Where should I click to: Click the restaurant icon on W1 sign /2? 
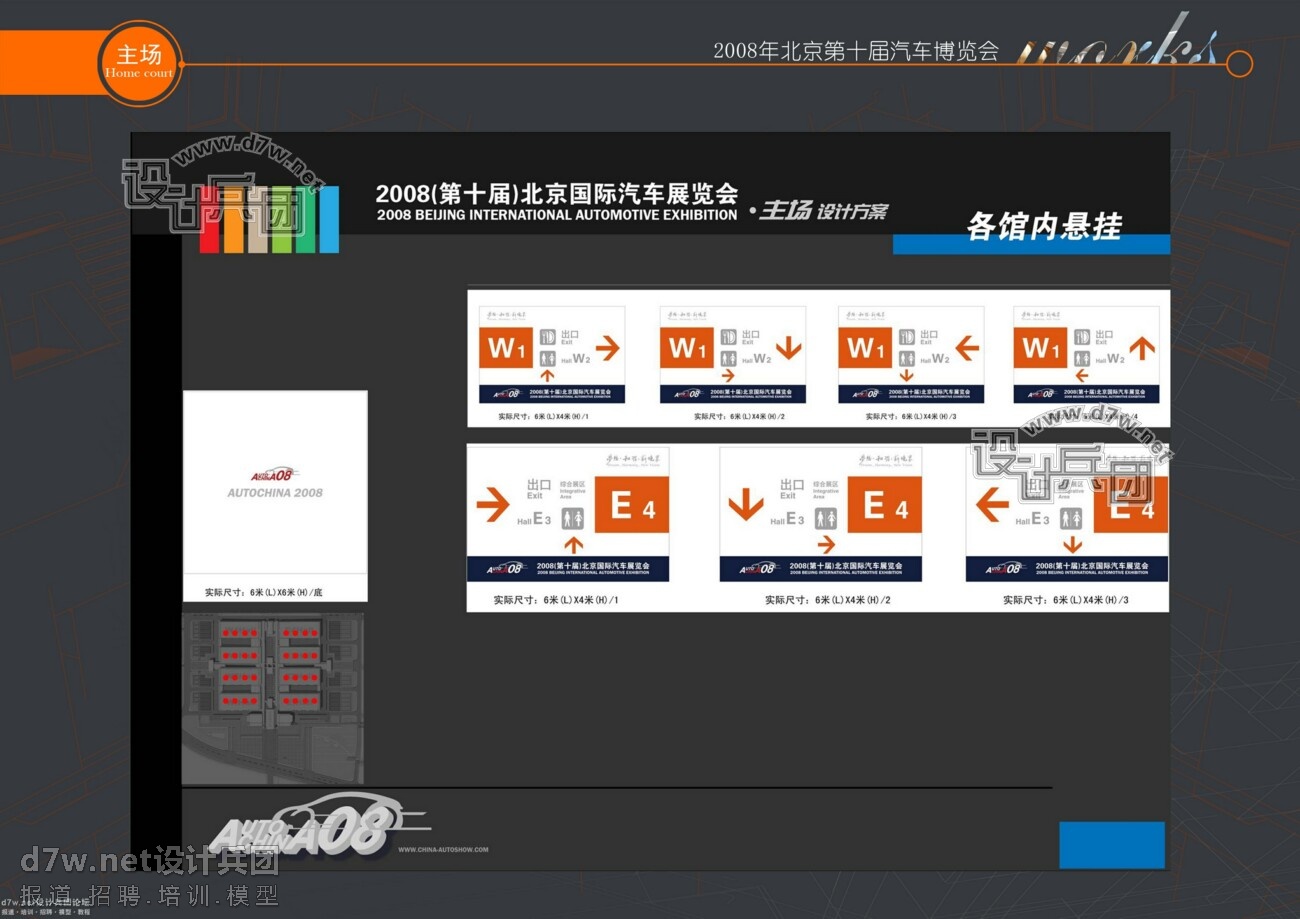728,337
